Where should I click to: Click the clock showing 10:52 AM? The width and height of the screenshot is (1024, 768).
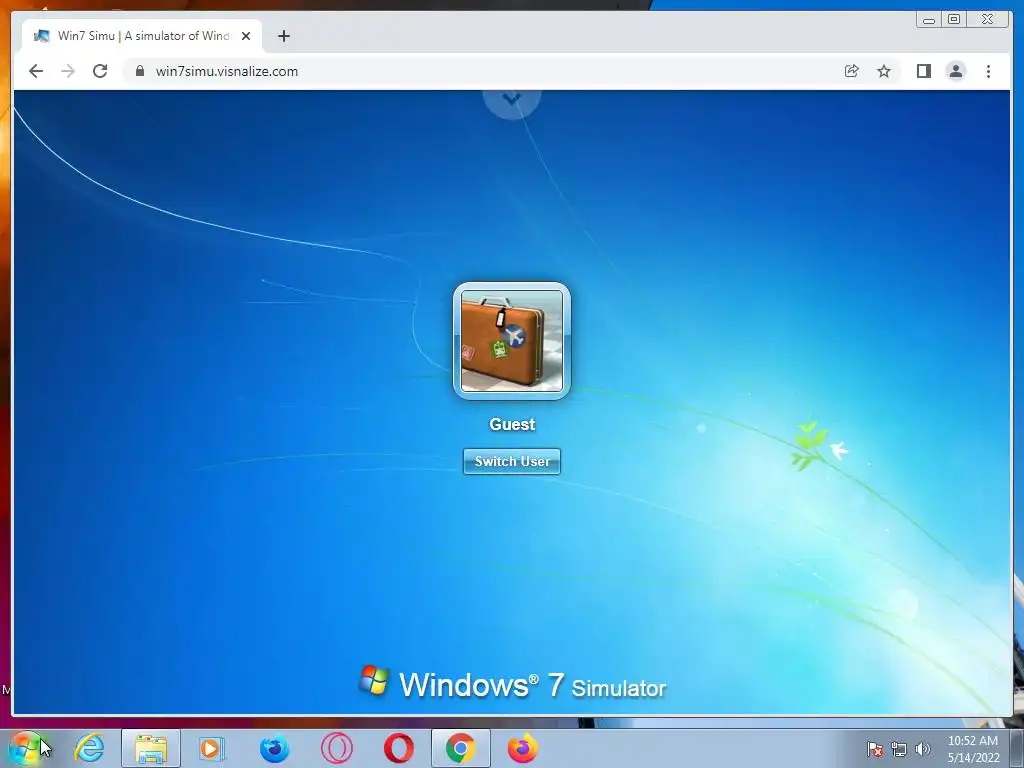tap(972, 749)
